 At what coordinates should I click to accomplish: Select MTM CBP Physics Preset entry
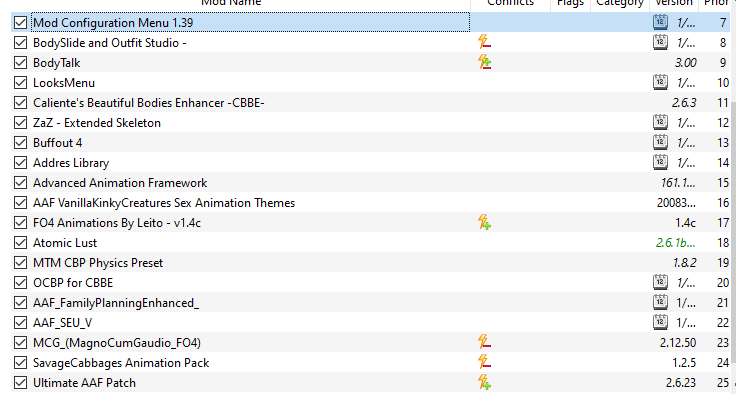(98, 263)
